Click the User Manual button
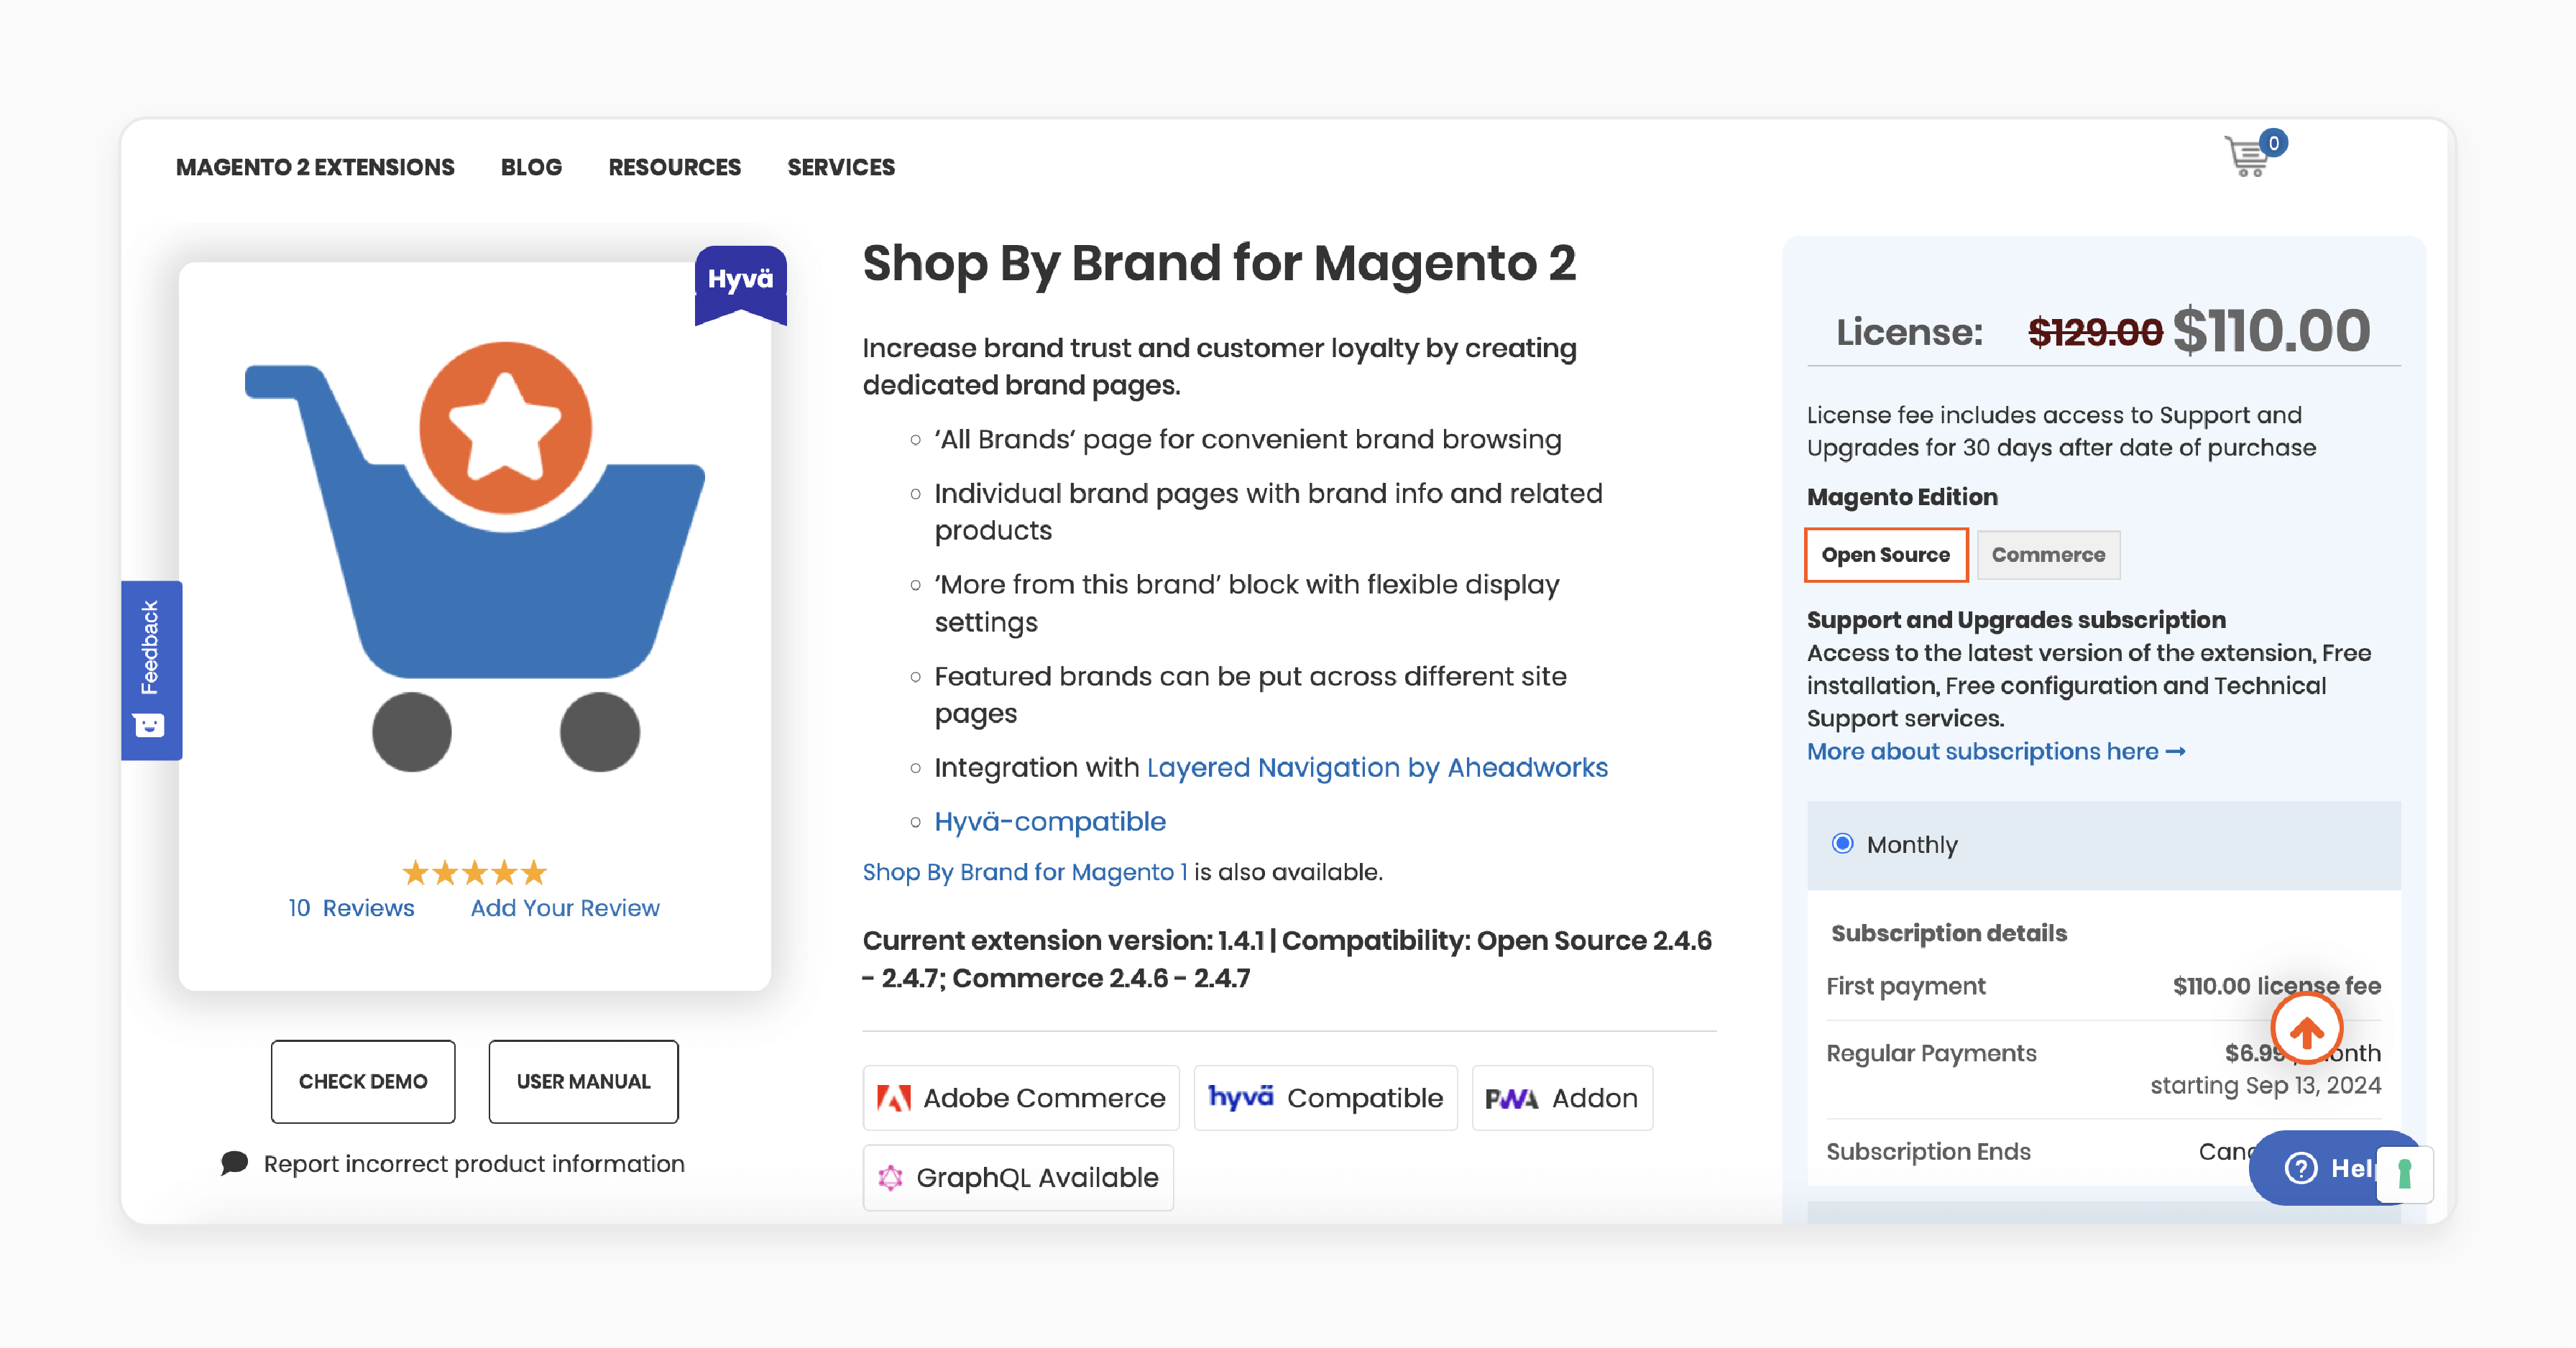The width and height of the screenshot is (2576, 1348). 583,1082
